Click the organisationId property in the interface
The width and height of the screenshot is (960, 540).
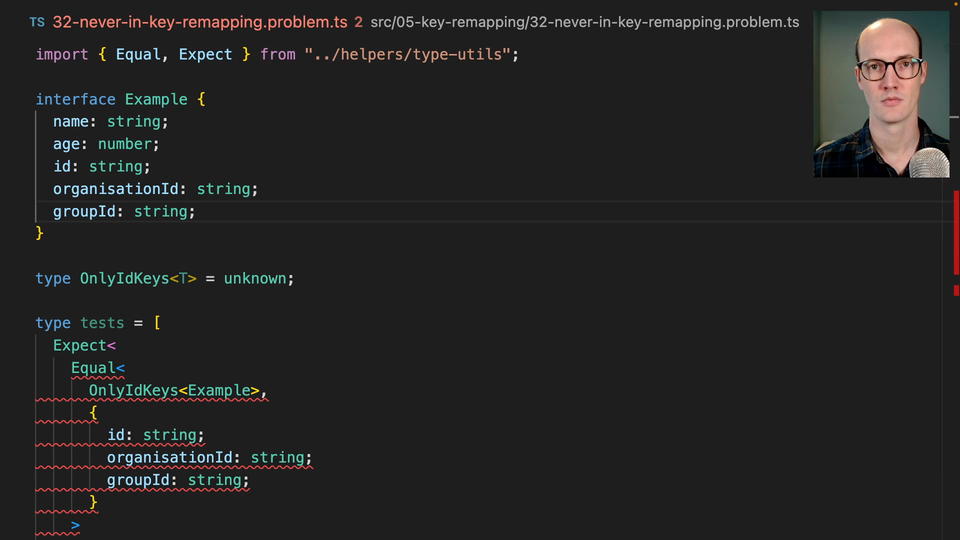[116, 189]
